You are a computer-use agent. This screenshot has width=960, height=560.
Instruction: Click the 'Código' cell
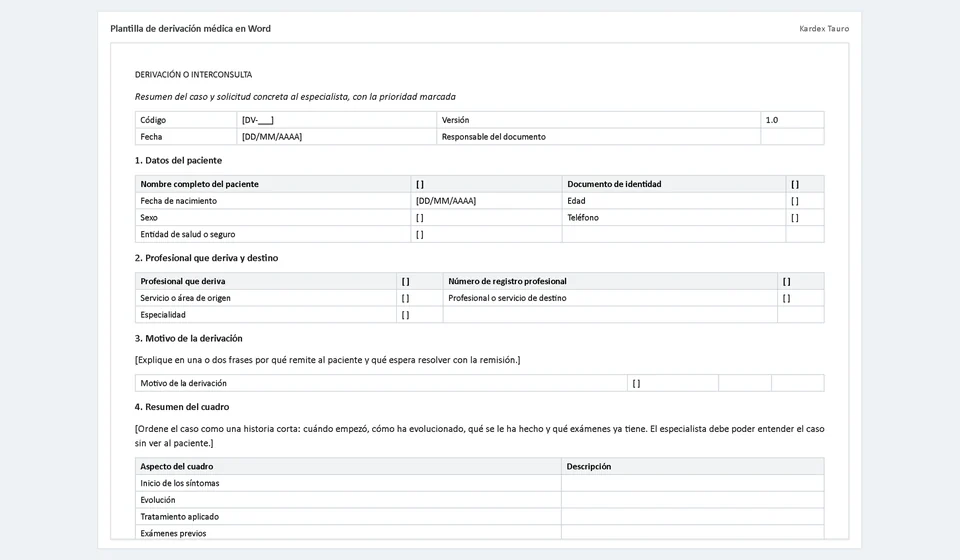186,120
